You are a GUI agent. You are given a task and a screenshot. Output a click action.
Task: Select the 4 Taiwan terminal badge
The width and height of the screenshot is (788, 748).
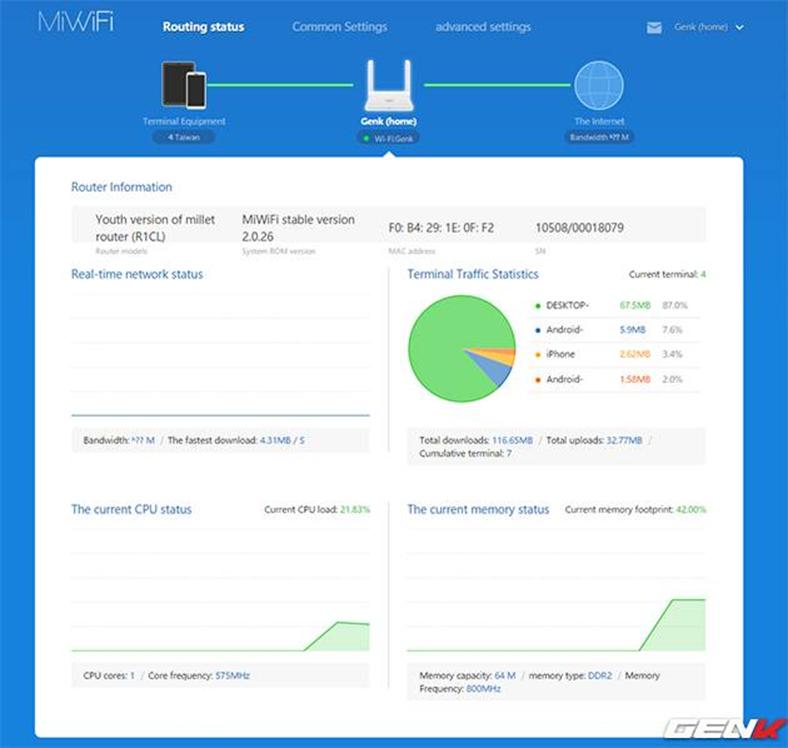coord(184,137)
